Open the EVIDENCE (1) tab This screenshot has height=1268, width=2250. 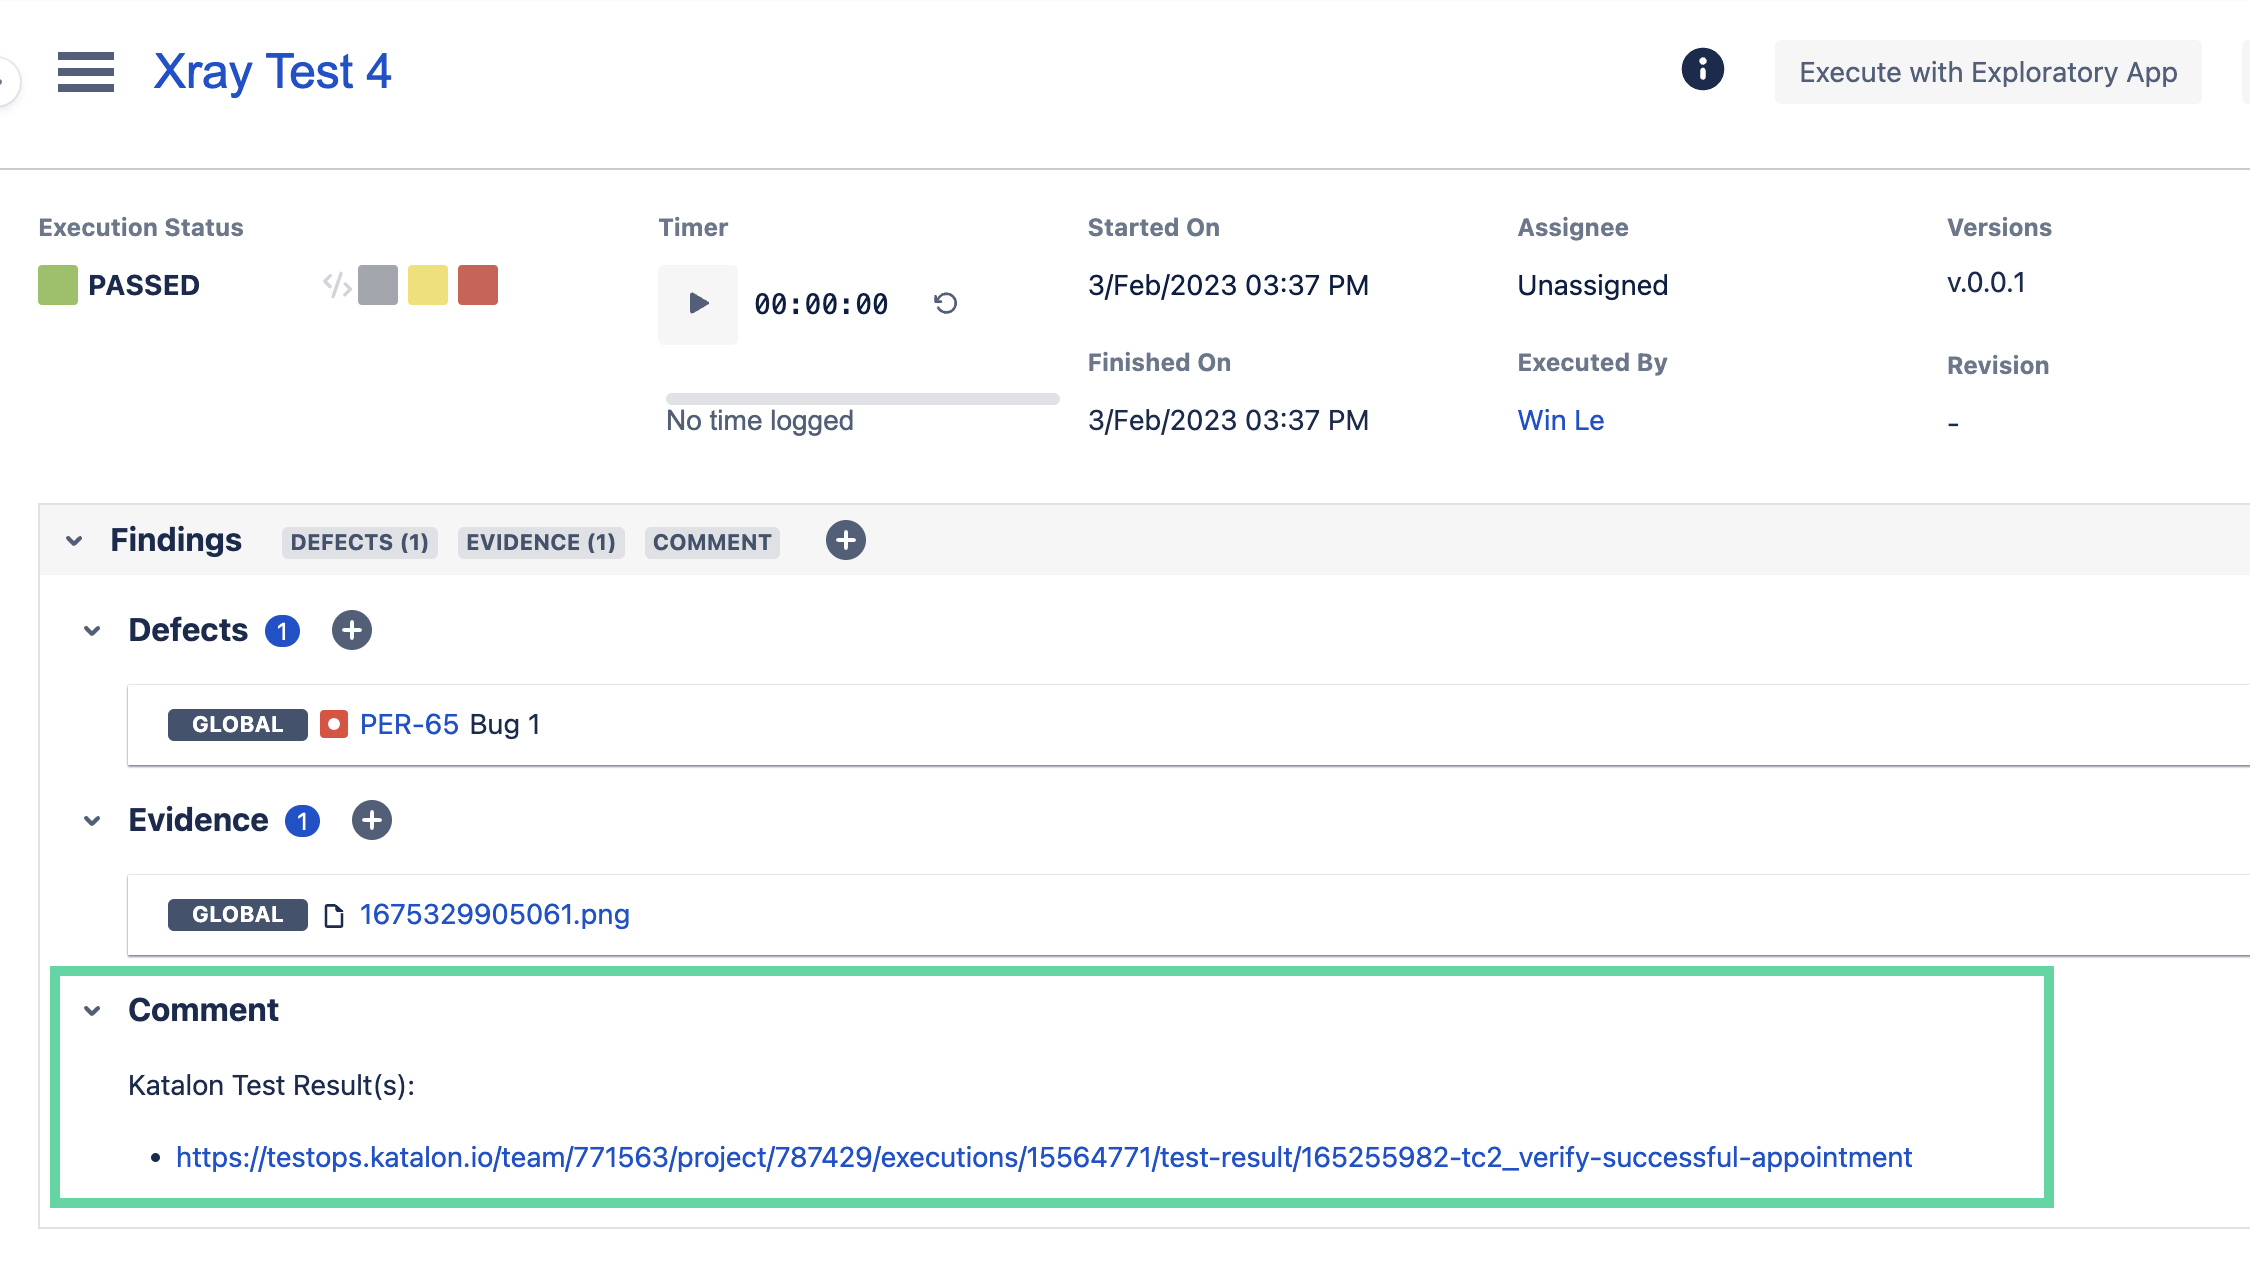tap(540, 542)
